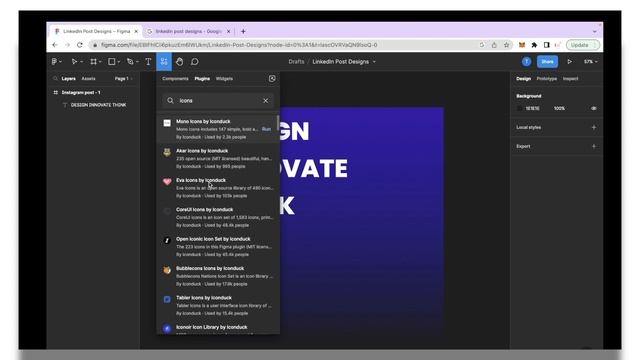Open the Frame tool options arrow

pos(100,62)
